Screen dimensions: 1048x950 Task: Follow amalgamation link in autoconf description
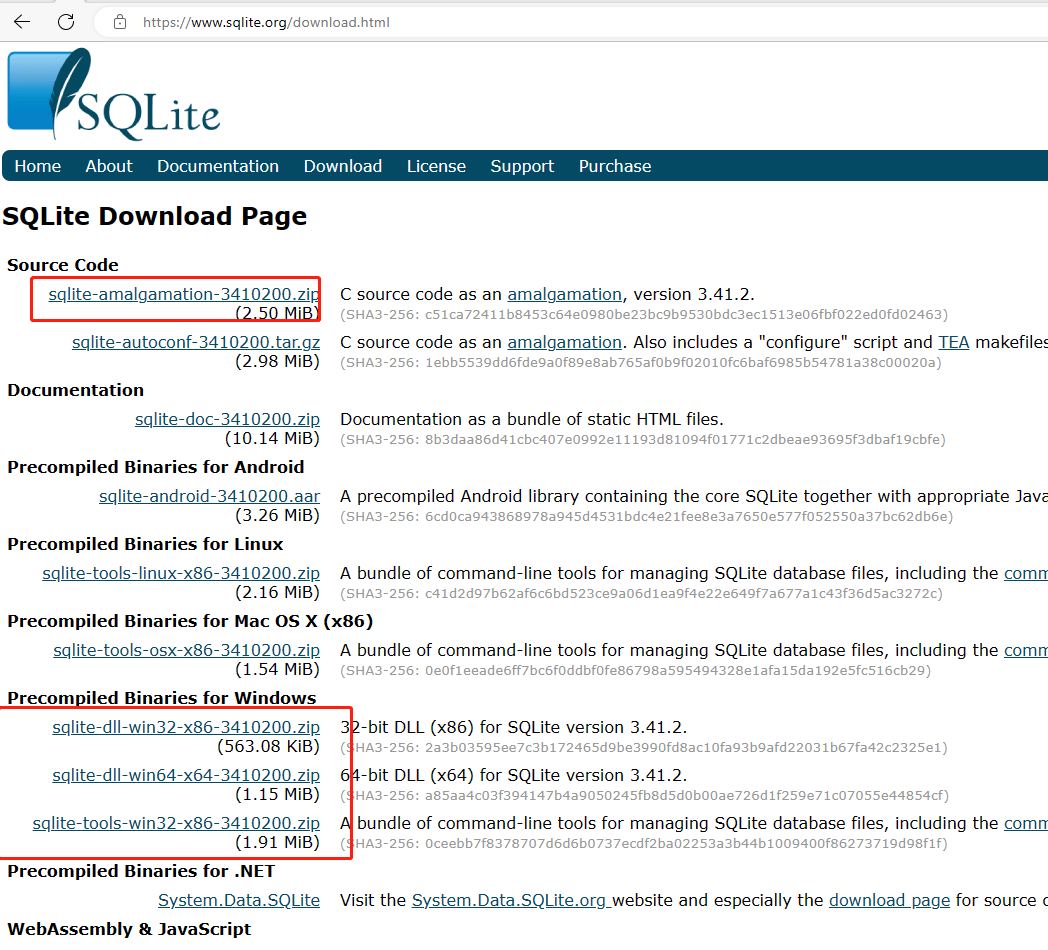[x=564, y=342]
